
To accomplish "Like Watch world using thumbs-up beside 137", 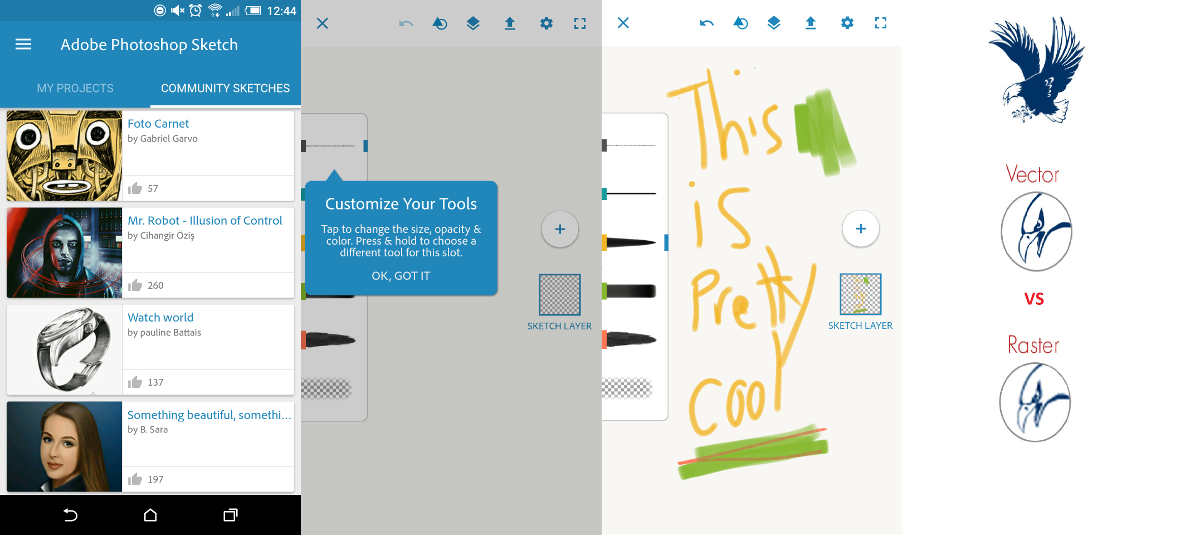I will [x=136, y=382].
